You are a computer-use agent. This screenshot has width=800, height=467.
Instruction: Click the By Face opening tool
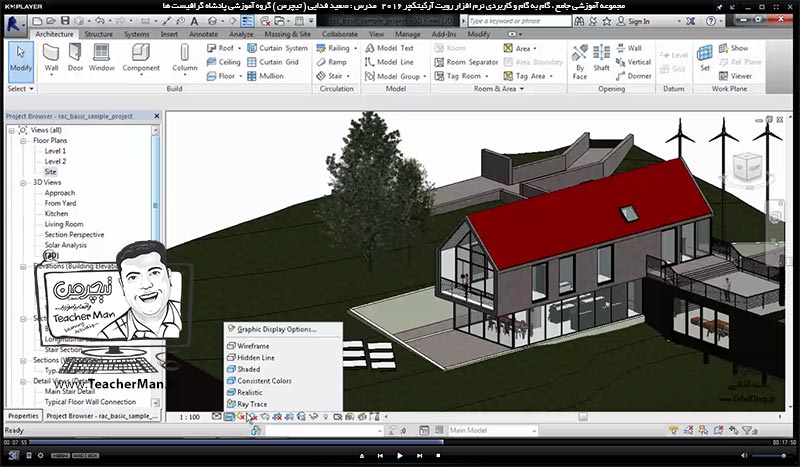point(580,61)
